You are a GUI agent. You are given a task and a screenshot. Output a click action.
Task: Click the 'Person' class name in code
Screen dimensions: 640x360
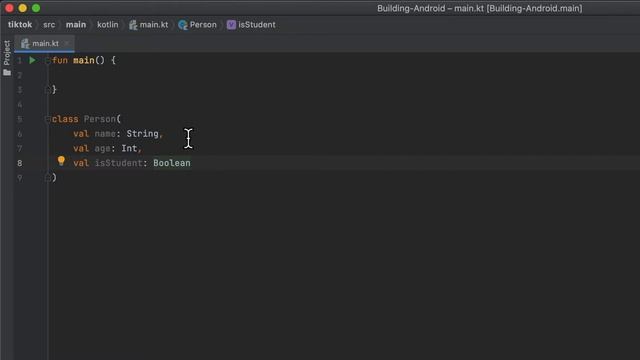click(100, 119)
